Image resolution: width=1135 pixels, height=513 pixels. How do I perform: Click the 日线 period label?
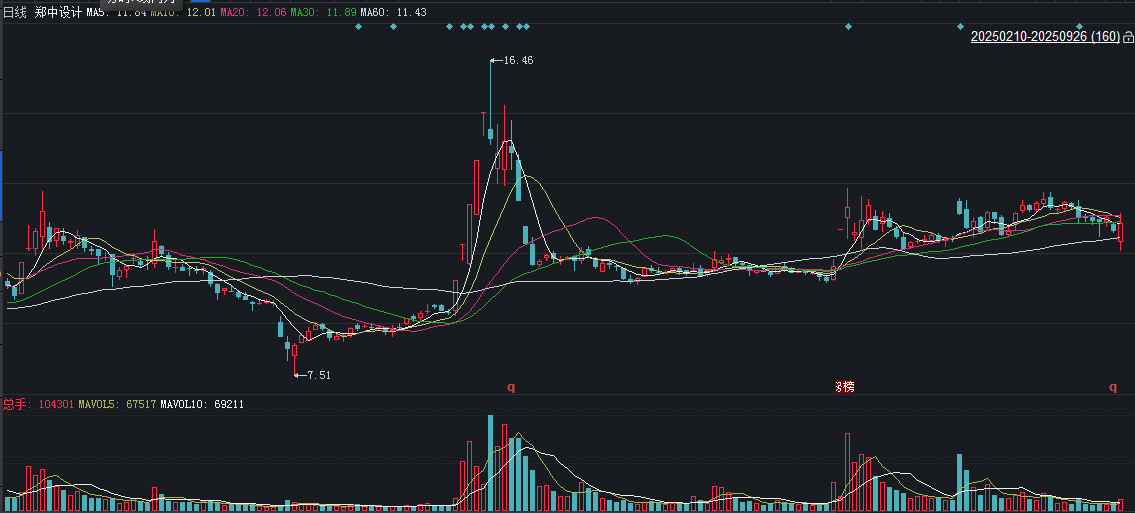pos(14,12)
